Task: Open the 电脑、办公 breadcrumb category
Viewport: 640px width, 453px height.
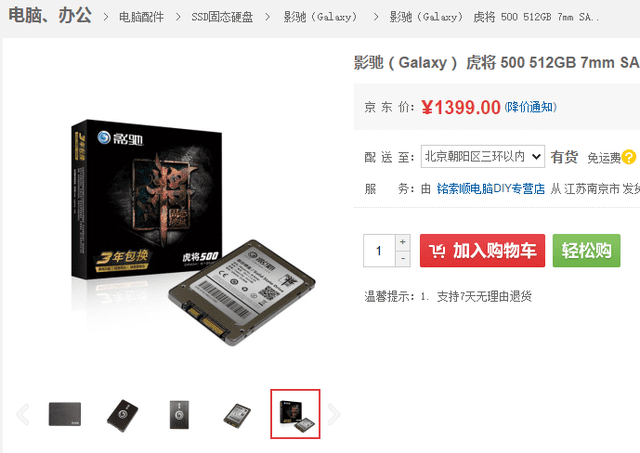Action: pyautogui.click(x=50, y=16)
